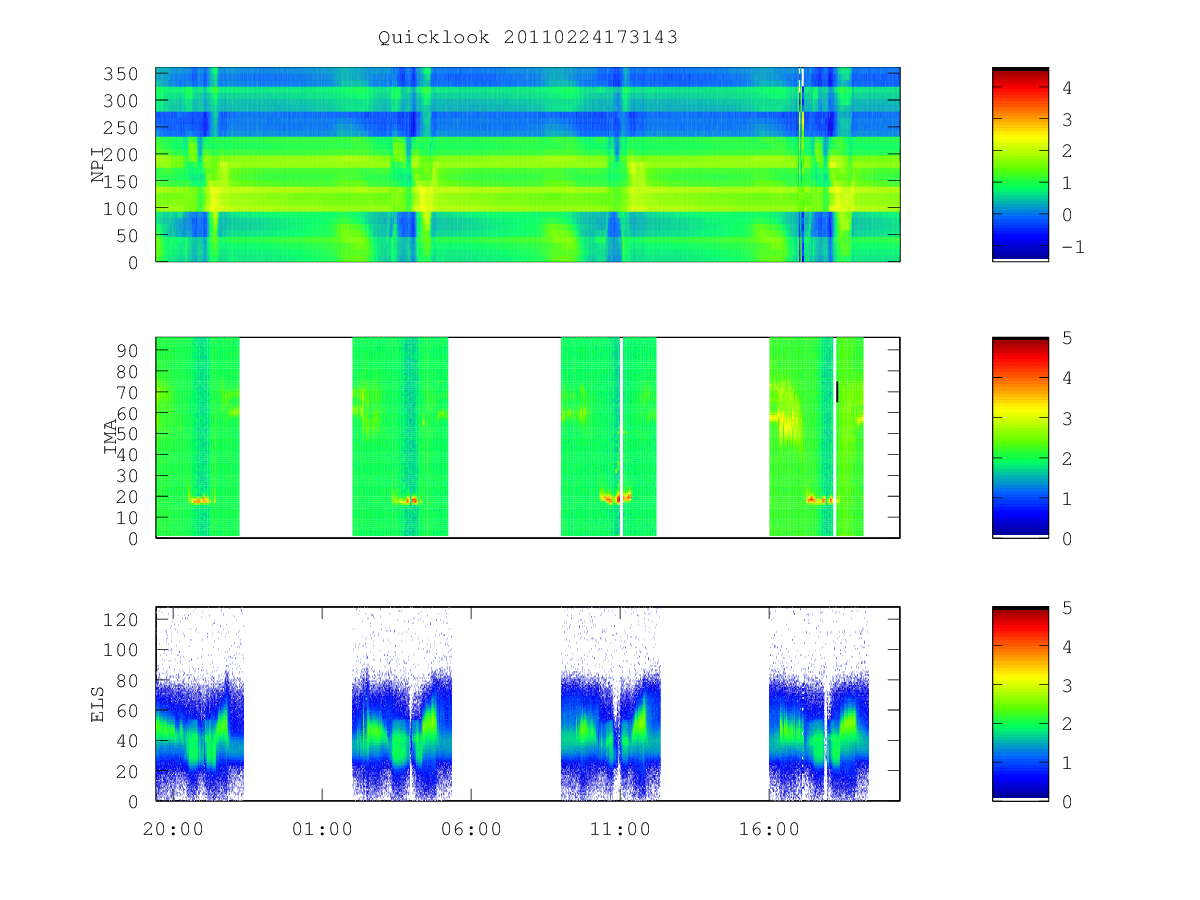Click the 0 value on ELS colorbar
This screenshot has width=1200, height=900.
[x=1067, y=801]
